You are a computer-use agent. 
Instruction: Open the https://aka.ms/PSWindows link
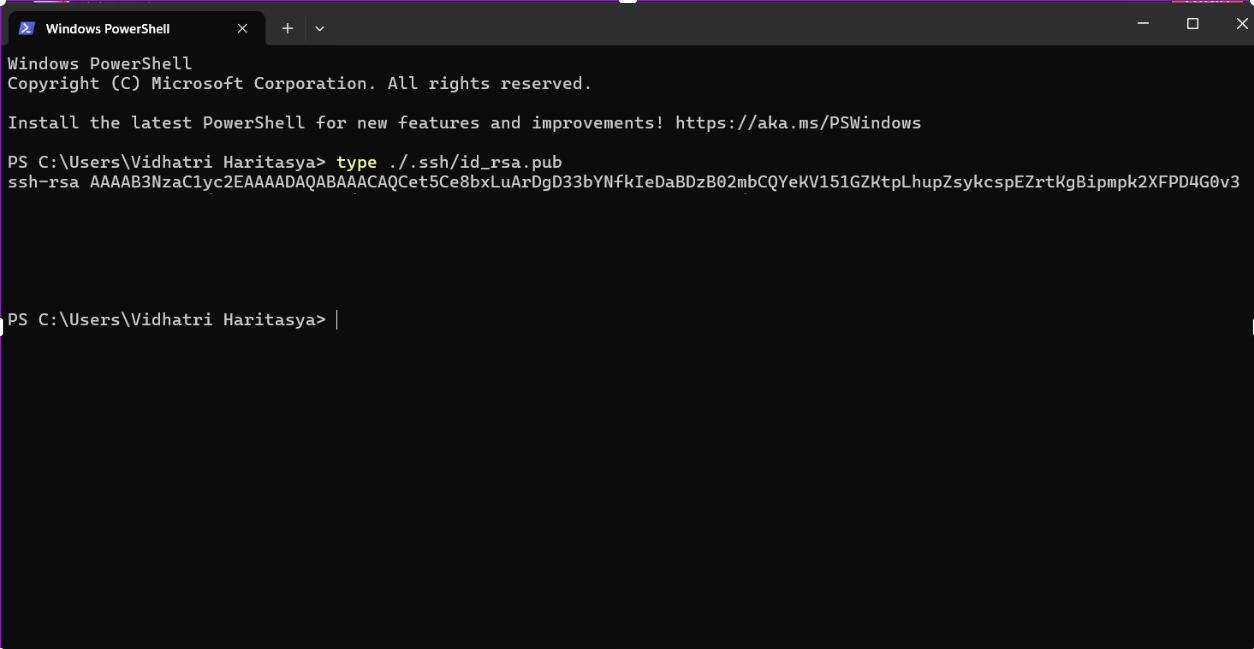(x=797, y=123)
